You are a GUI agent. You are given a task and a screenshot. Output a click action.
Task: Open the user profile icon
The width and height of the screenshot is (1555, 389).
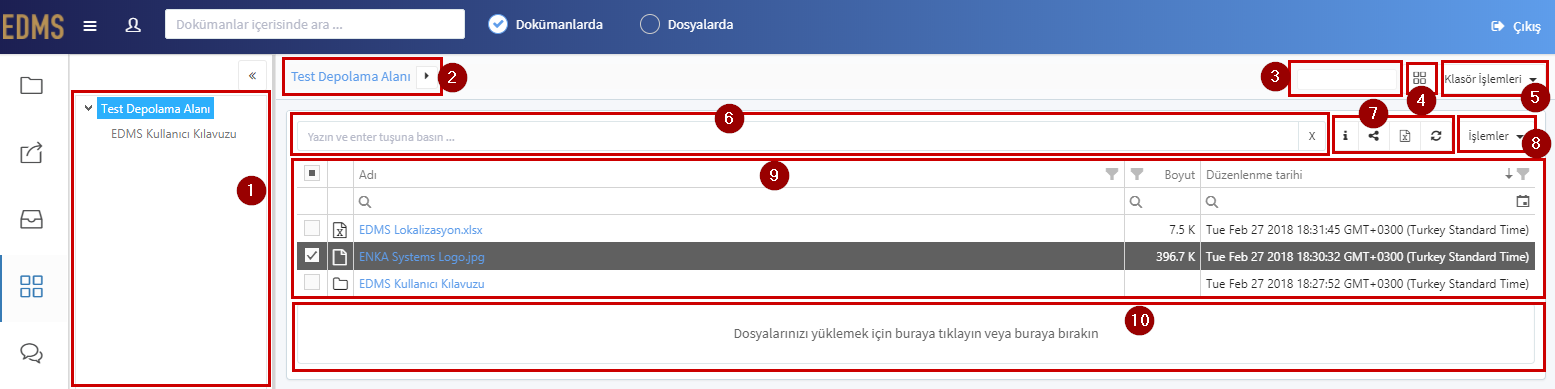[133, 26]
